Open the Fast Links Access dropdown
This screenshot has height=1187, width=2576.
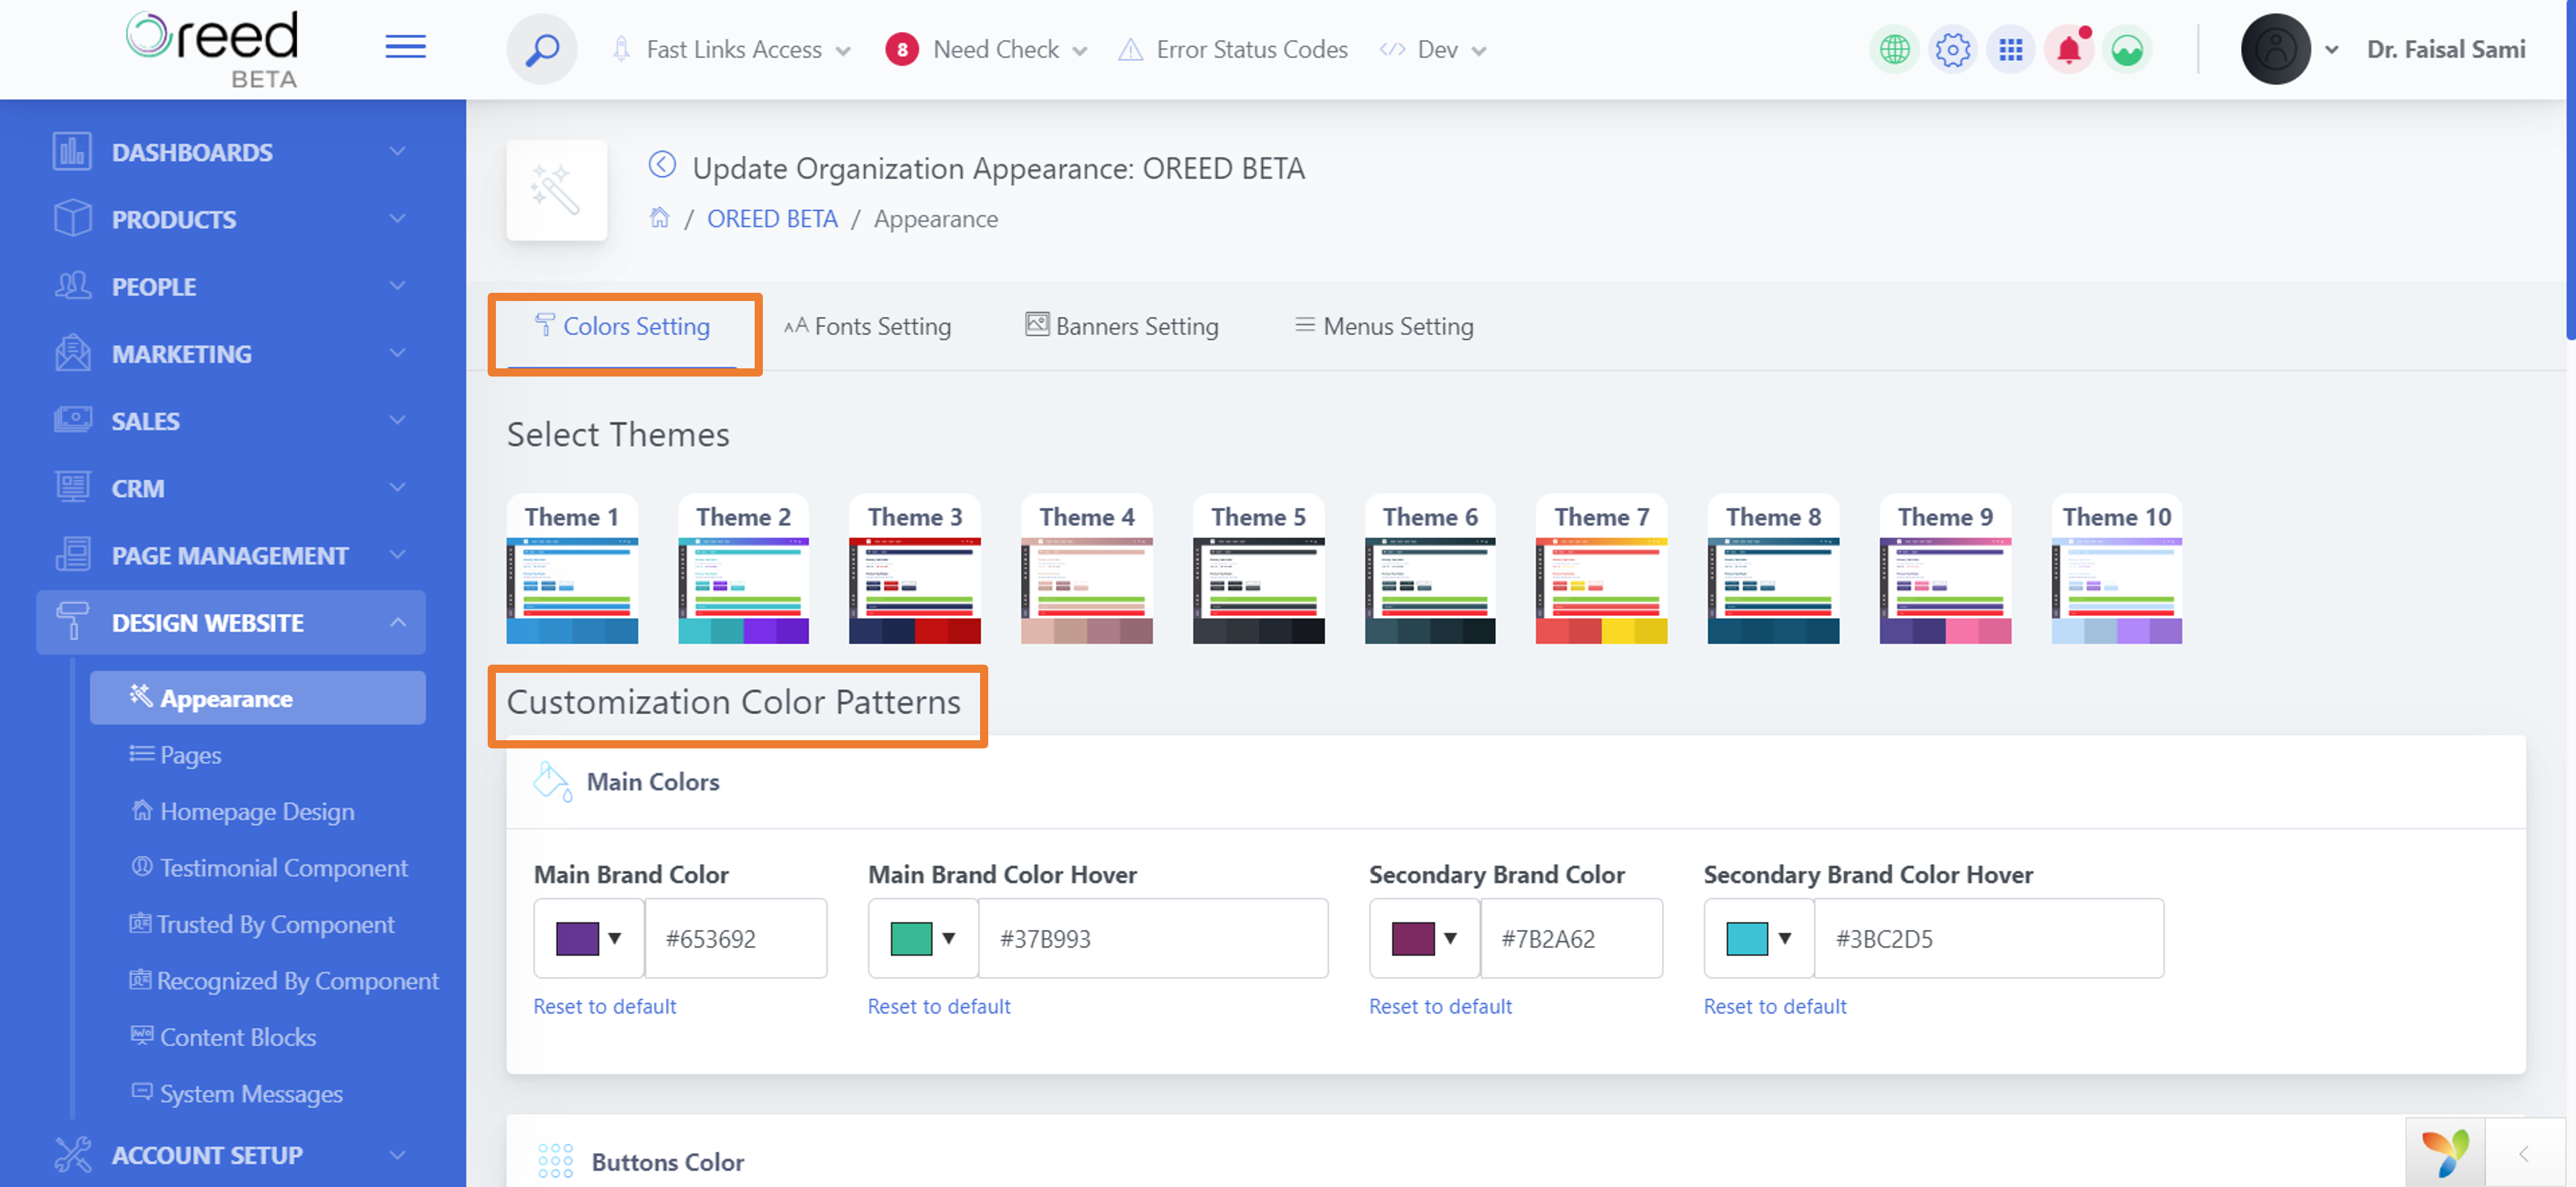[x=732, y=49]
